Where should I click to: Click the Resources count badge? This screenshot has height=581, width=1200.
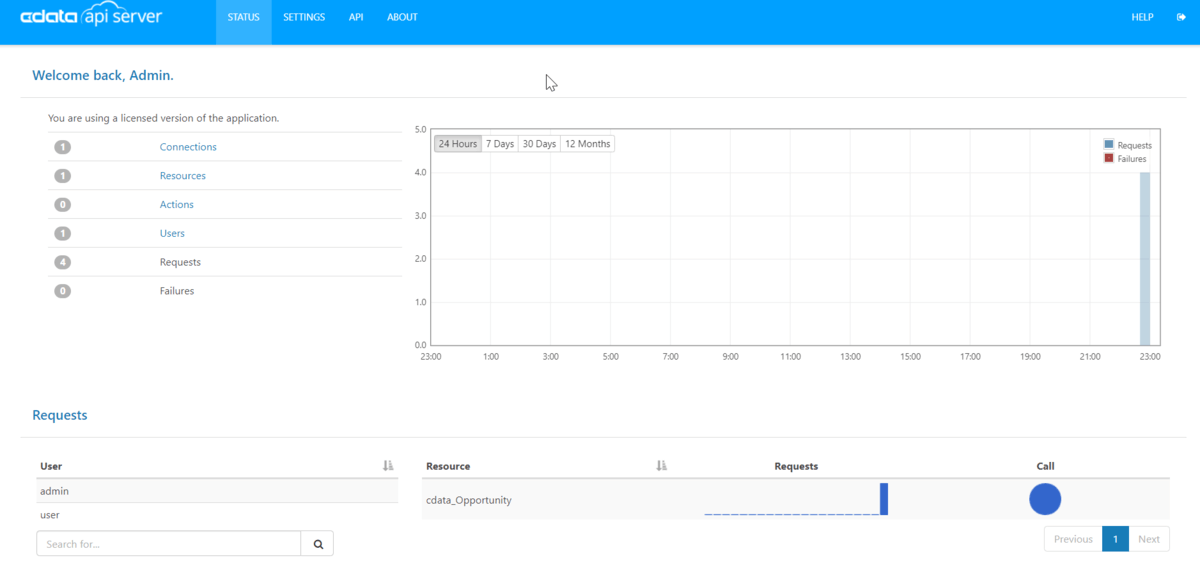click(63, 176)
